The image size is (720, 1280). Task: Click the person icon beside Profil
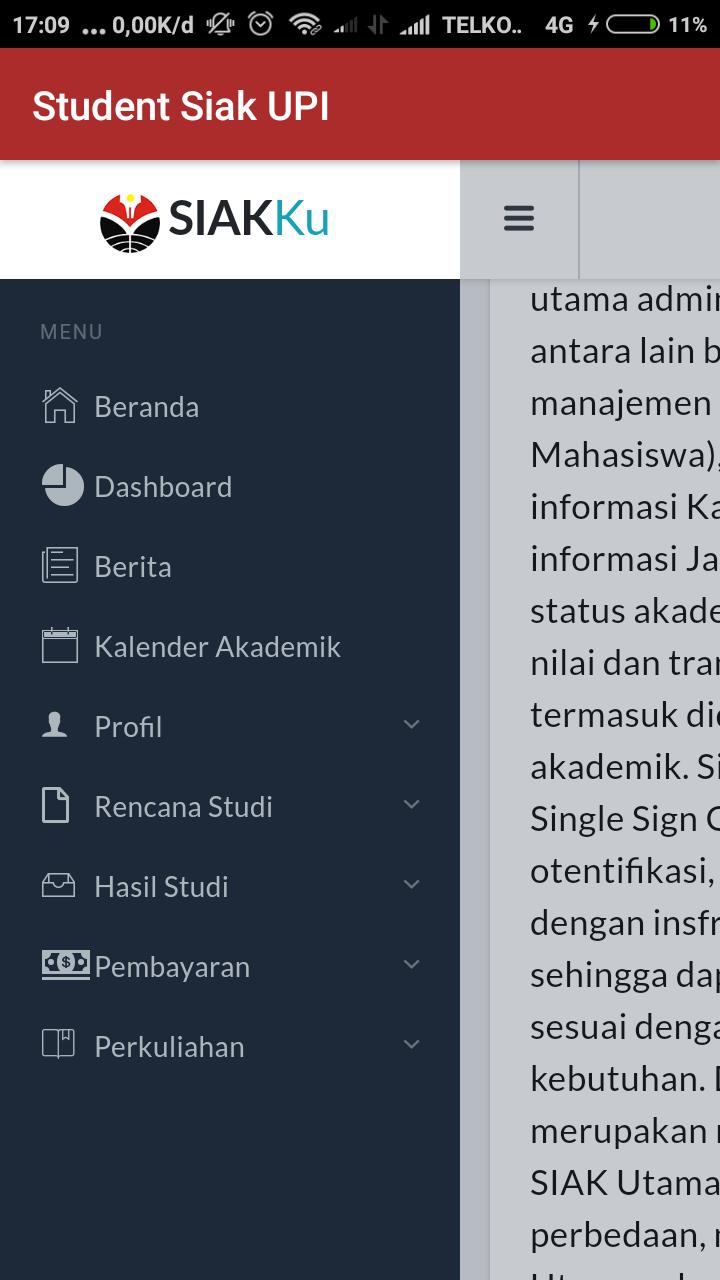(x=55, y=725)
